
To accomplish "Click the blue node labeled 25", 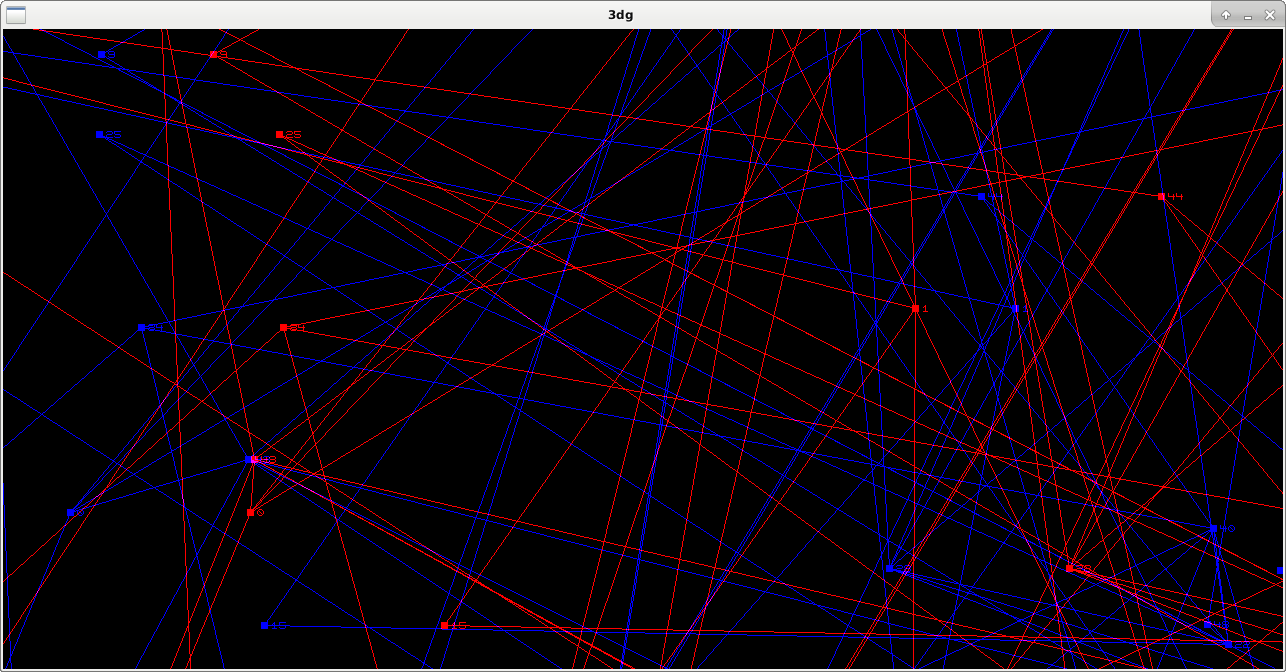I will [100, 135].
